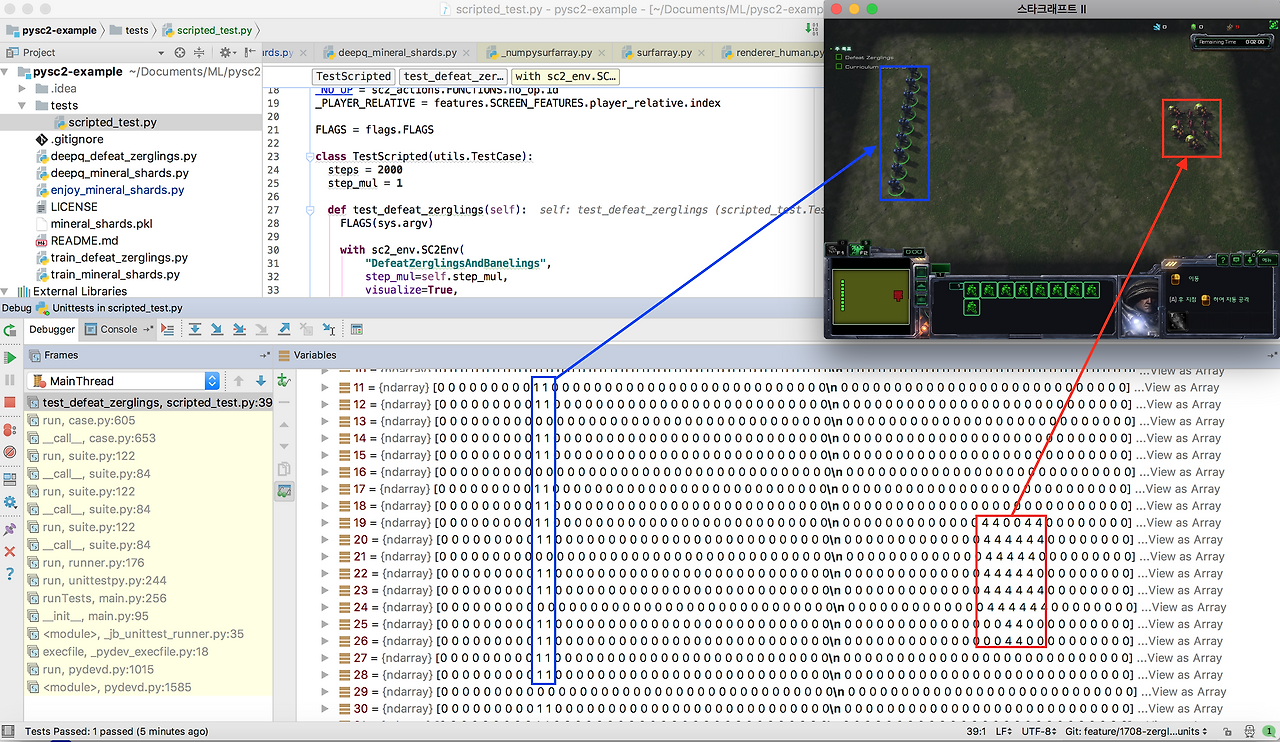Open the View Breakpoints icon

click(10, 429)
